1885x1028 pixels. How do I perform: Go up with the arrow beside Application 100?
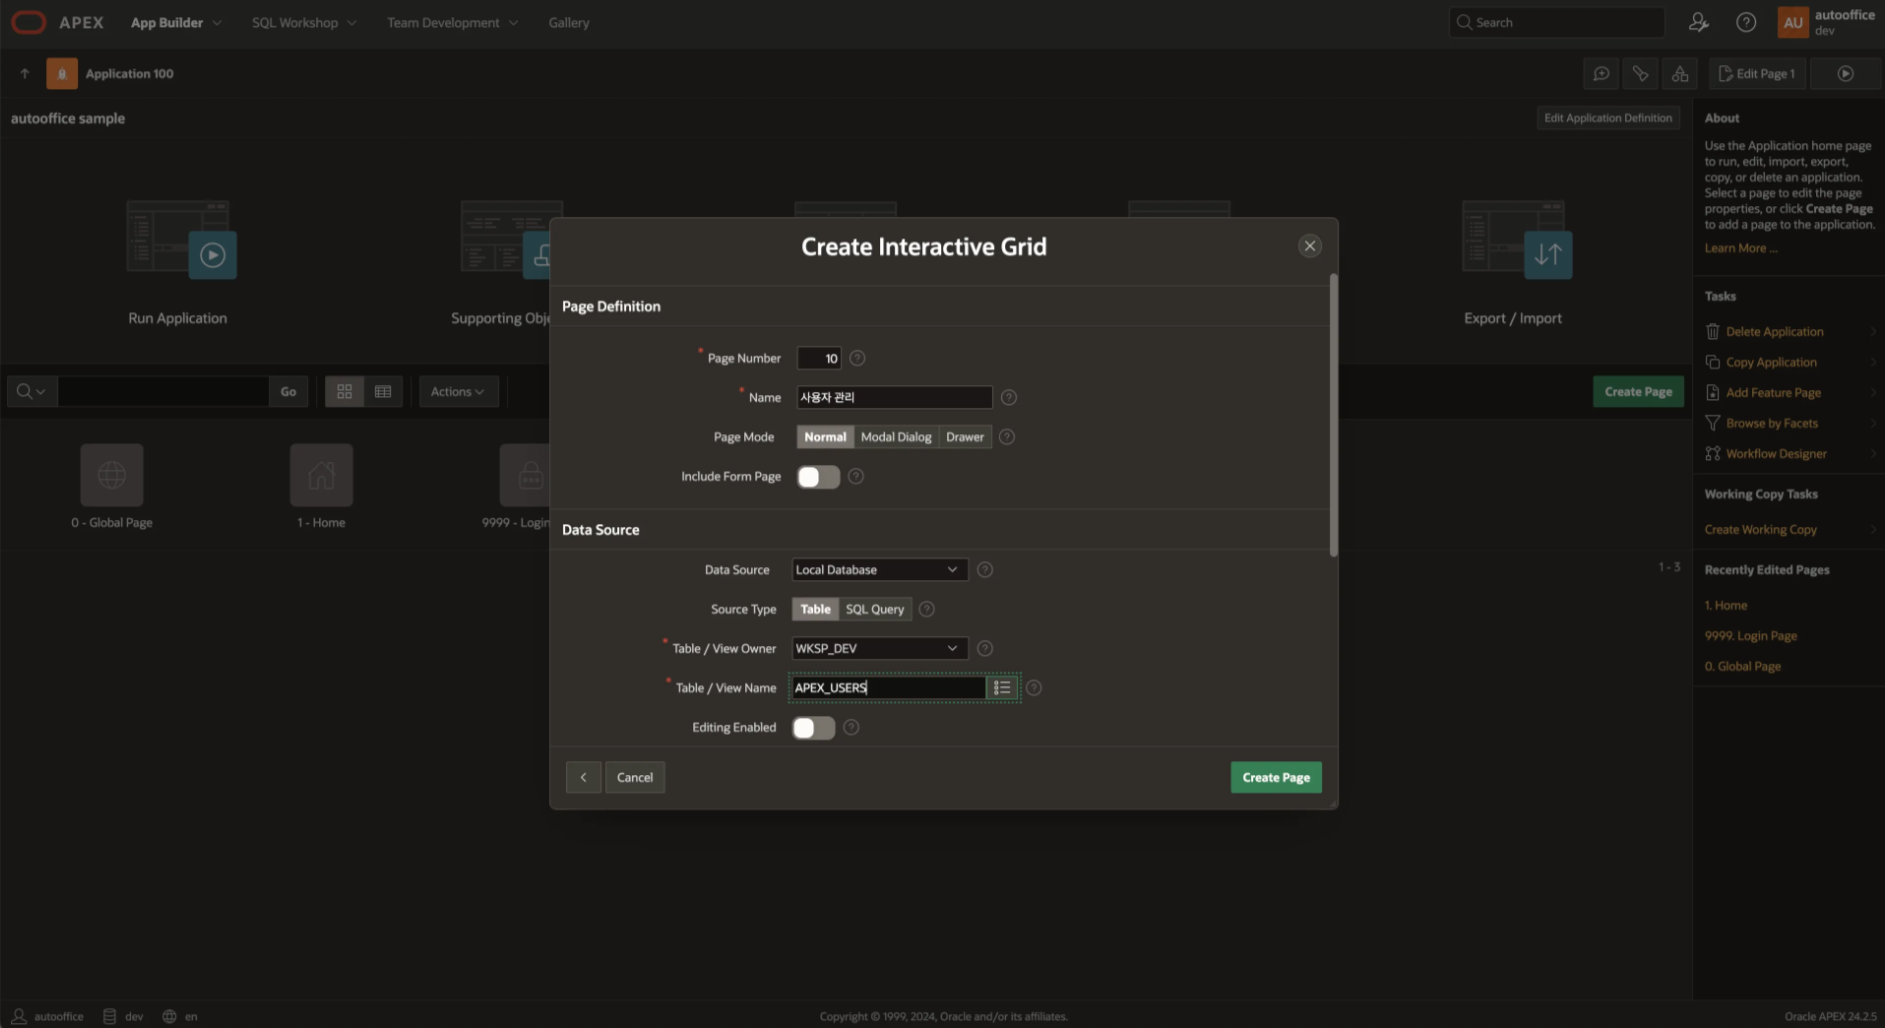click(x=25, y=74)
